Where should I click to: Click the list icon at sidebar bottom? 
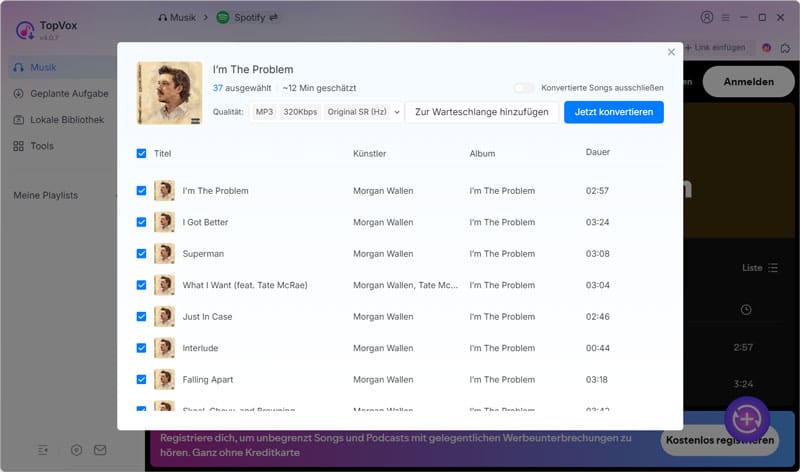point(43,450)
